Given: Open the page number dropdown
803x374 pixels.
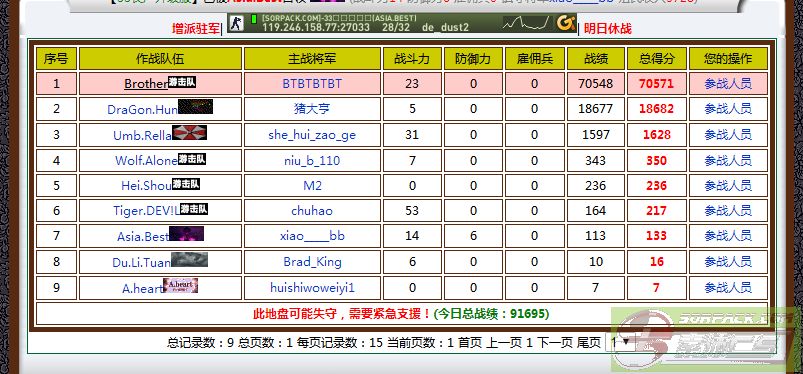Looking at the screenshot, I should click(619, 342).
